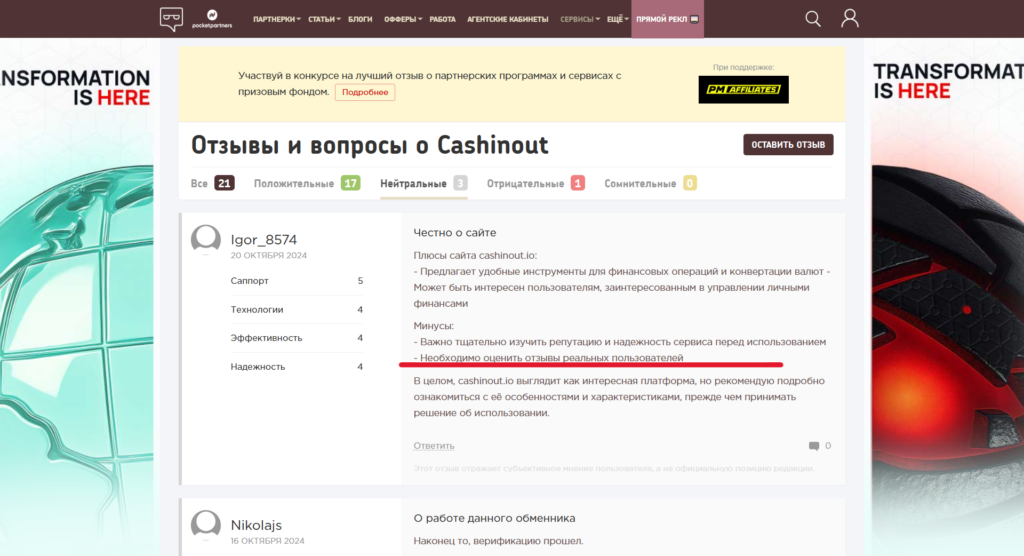Open the Блоги menu item
This screenshot has width=1024, height=556.
point(360,19)
